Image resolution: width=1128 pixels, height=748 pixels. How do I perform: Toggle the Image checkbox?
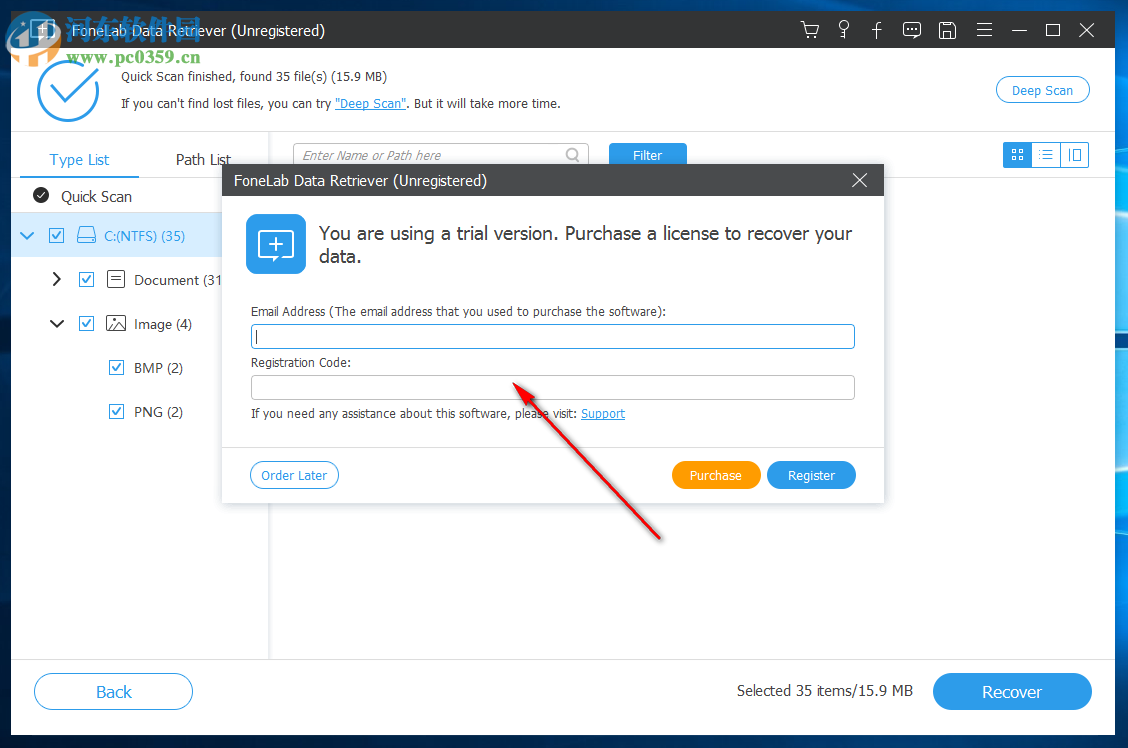point(86,324)
